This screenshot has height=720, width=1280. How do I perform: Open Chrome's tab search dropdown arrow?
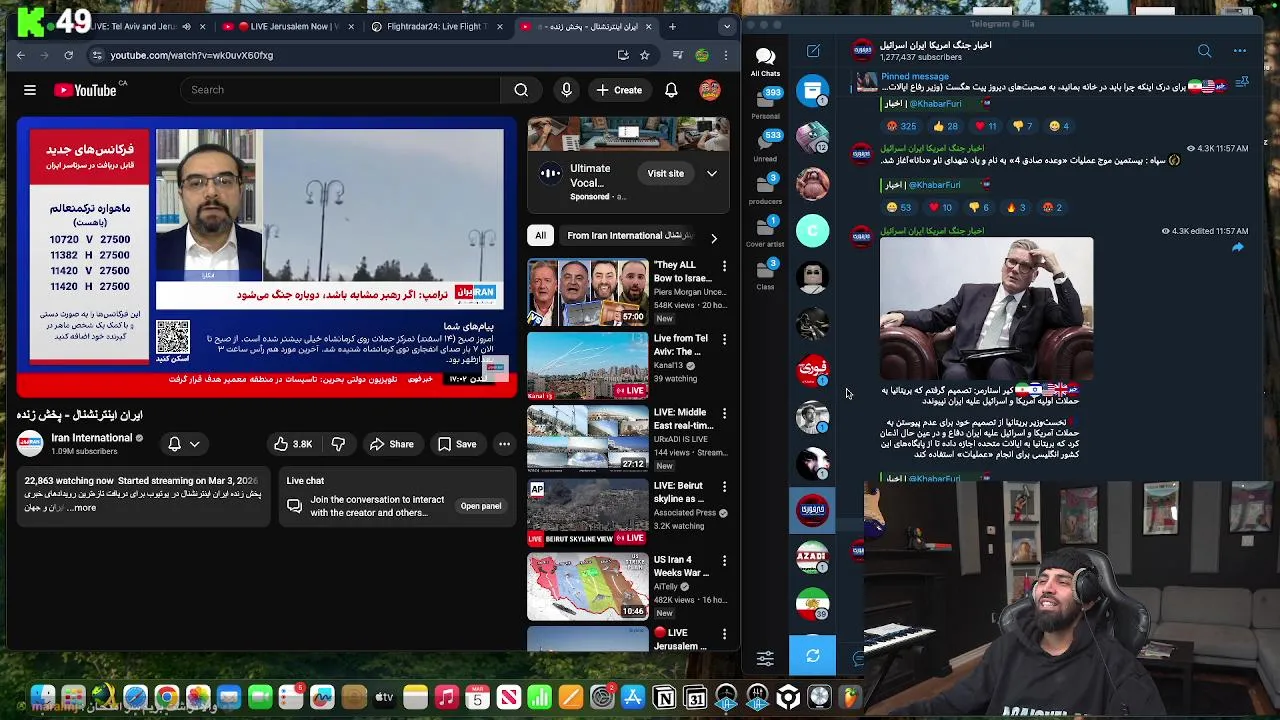click(727, 27)
